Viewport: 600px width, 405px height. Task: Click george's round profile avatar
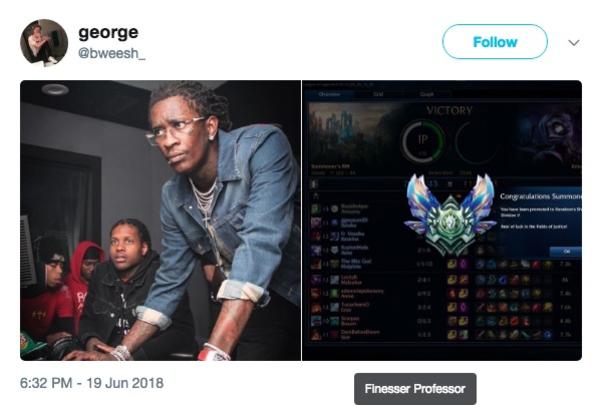click(x=44, y=42)
